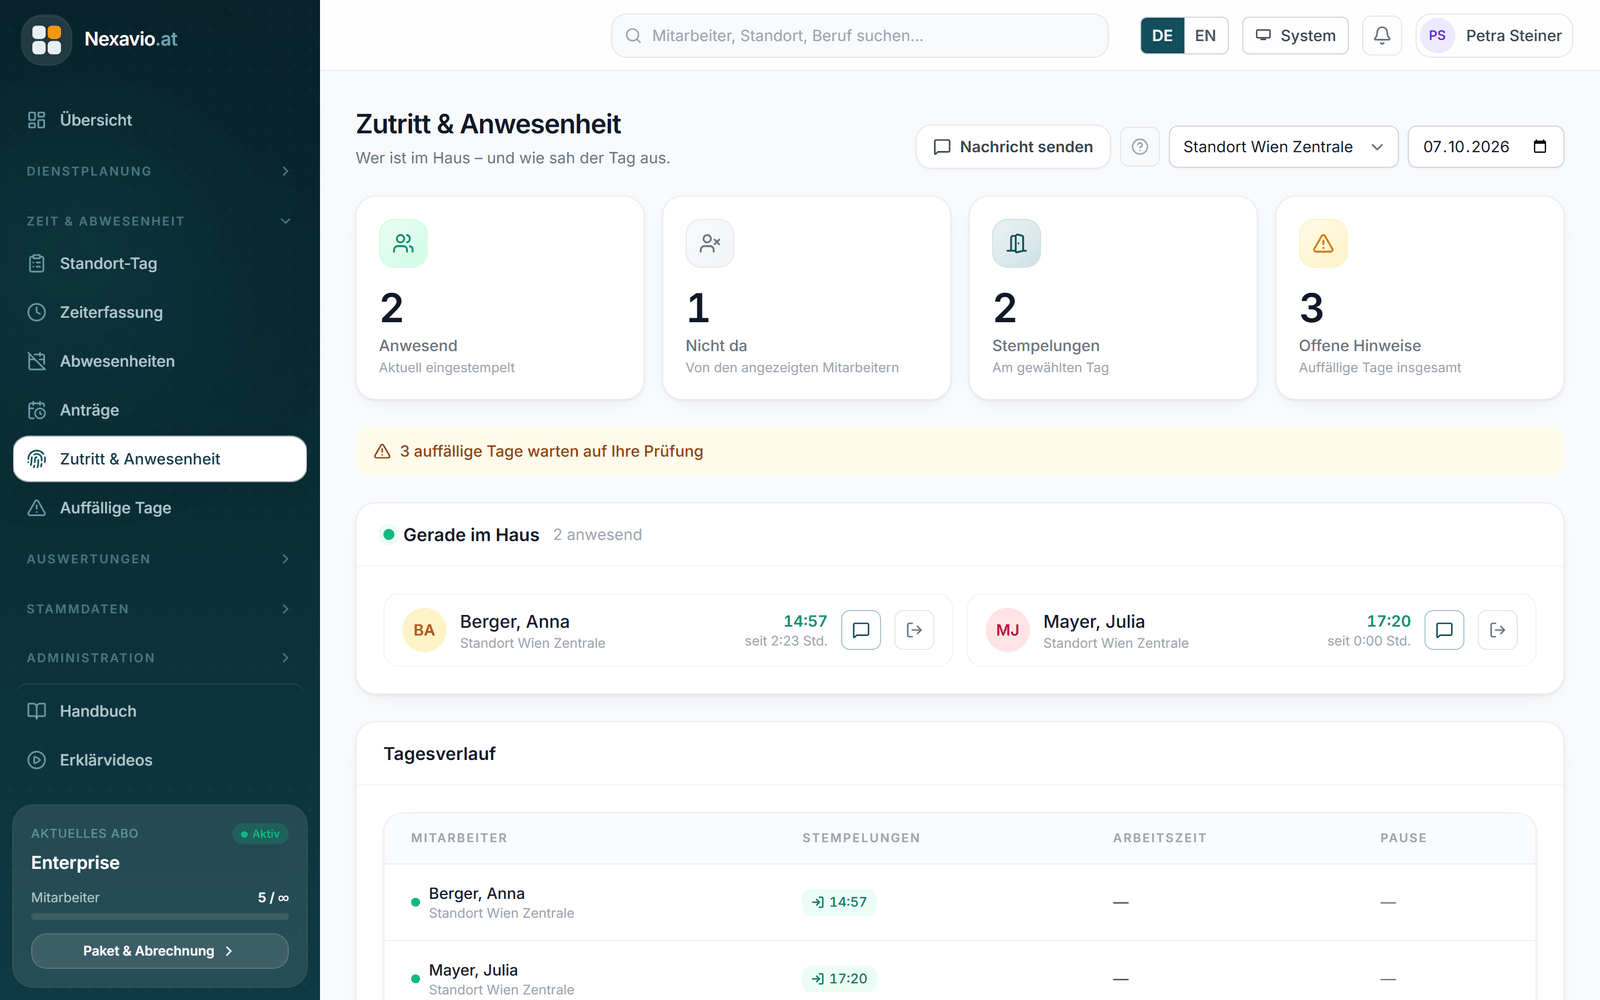
Task: Click the search magnifier icon
Action: tap(633, 36)
